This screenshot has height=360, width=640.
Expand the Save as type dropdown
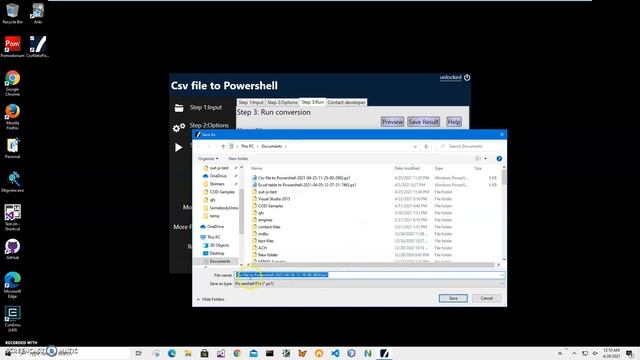point(502,284)
